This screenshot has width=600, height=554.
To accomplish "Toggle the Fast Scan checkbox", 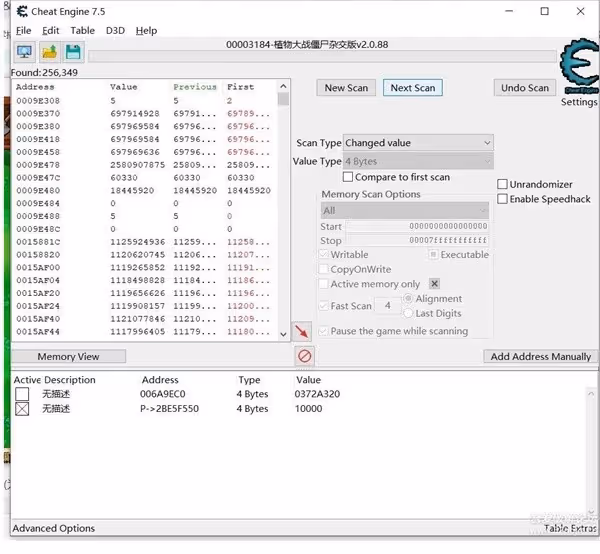I will [324, 306].
